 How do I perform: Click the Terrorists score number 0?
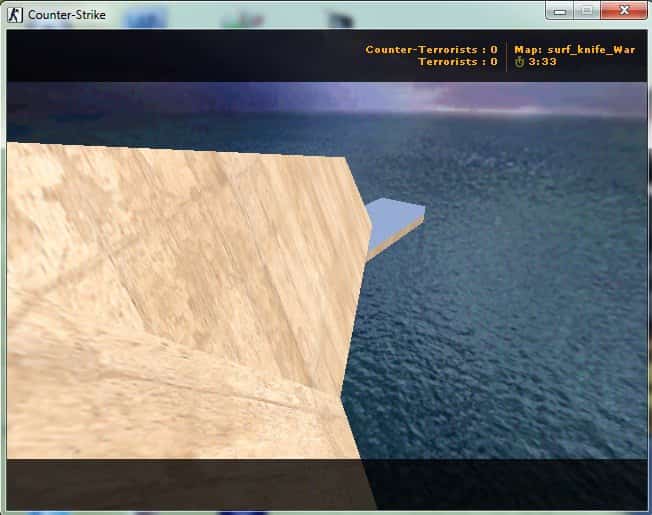(x=494, y=62)
